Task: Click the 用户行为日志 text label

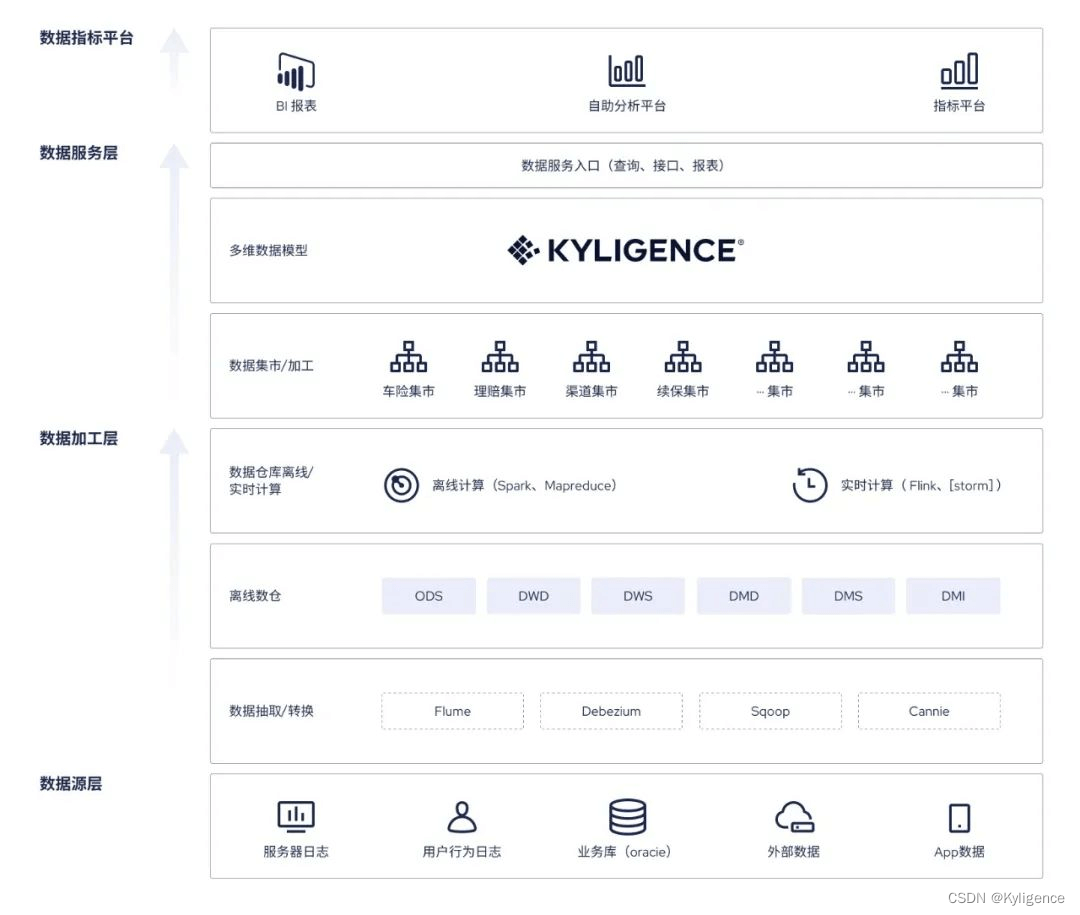Action: (x=461, y=852)
